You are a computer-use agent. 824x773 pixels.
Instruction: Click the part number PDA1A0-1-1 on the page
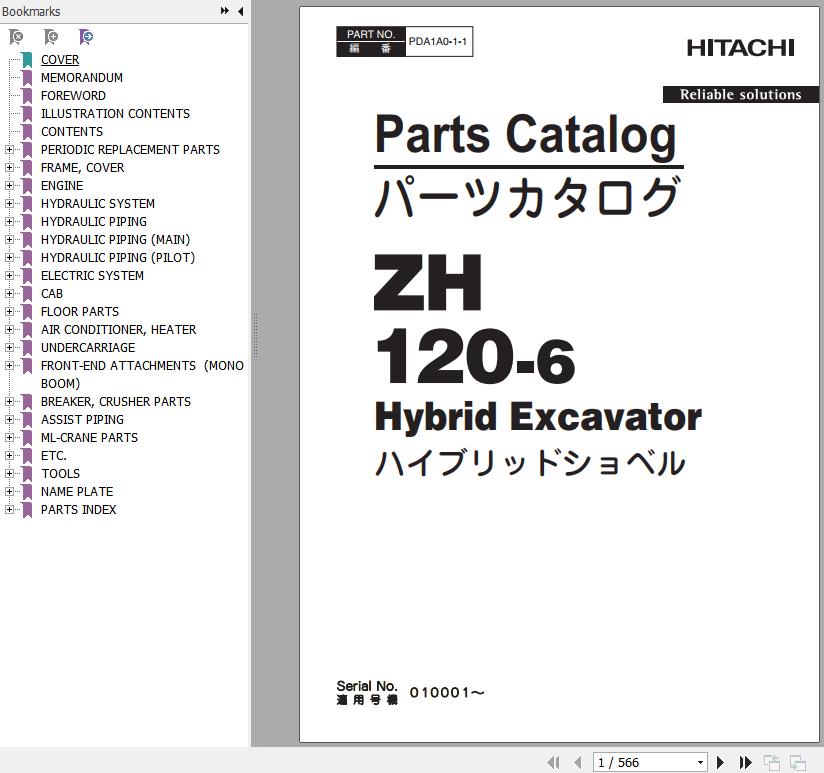pyautogui.click(x=438, y=42)
